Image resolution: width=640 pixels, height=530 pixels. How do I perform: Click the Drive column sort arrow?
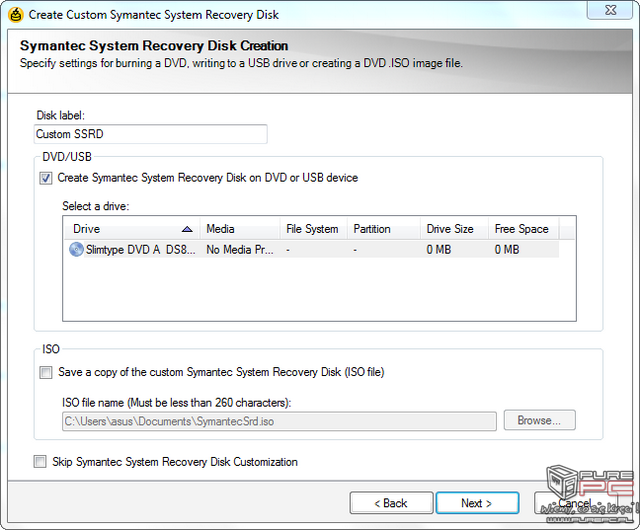[187, 229]
